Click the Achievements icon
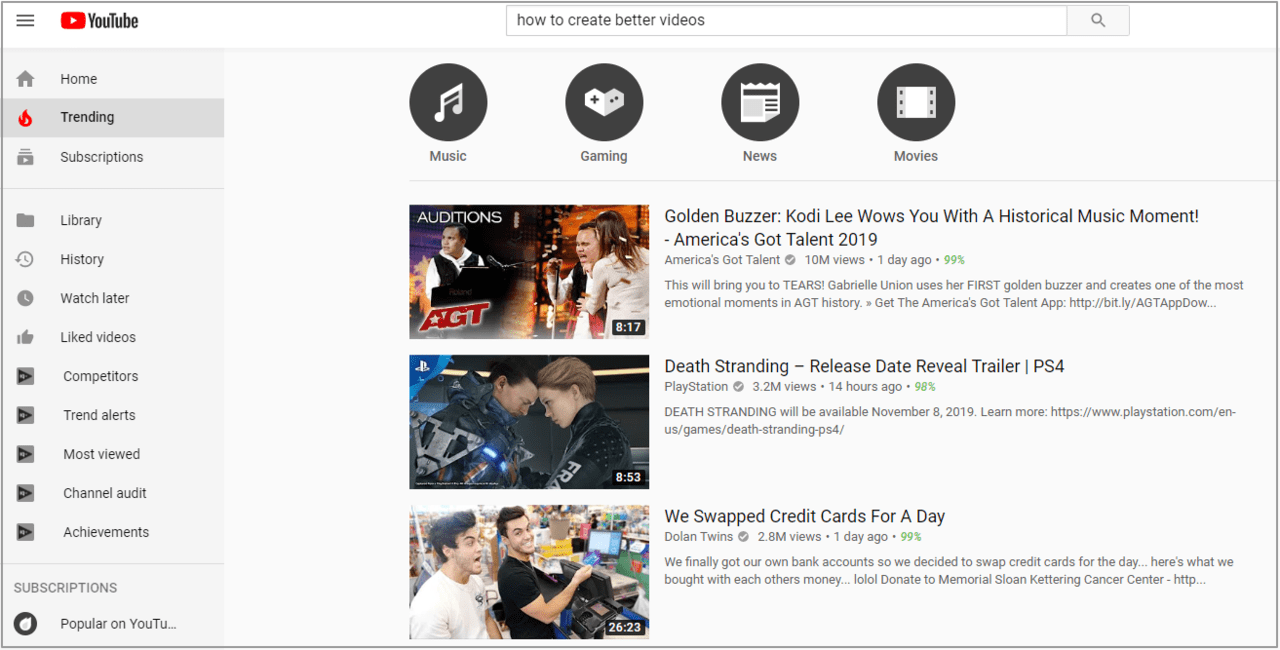 point(25,532)
